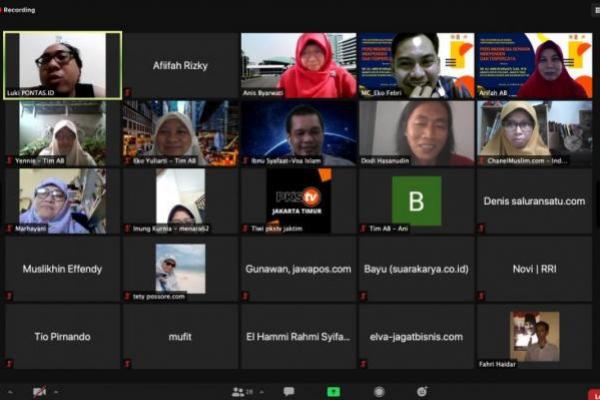Click the green Share Screen icon
Screen dimensions: 600x400
334,392
